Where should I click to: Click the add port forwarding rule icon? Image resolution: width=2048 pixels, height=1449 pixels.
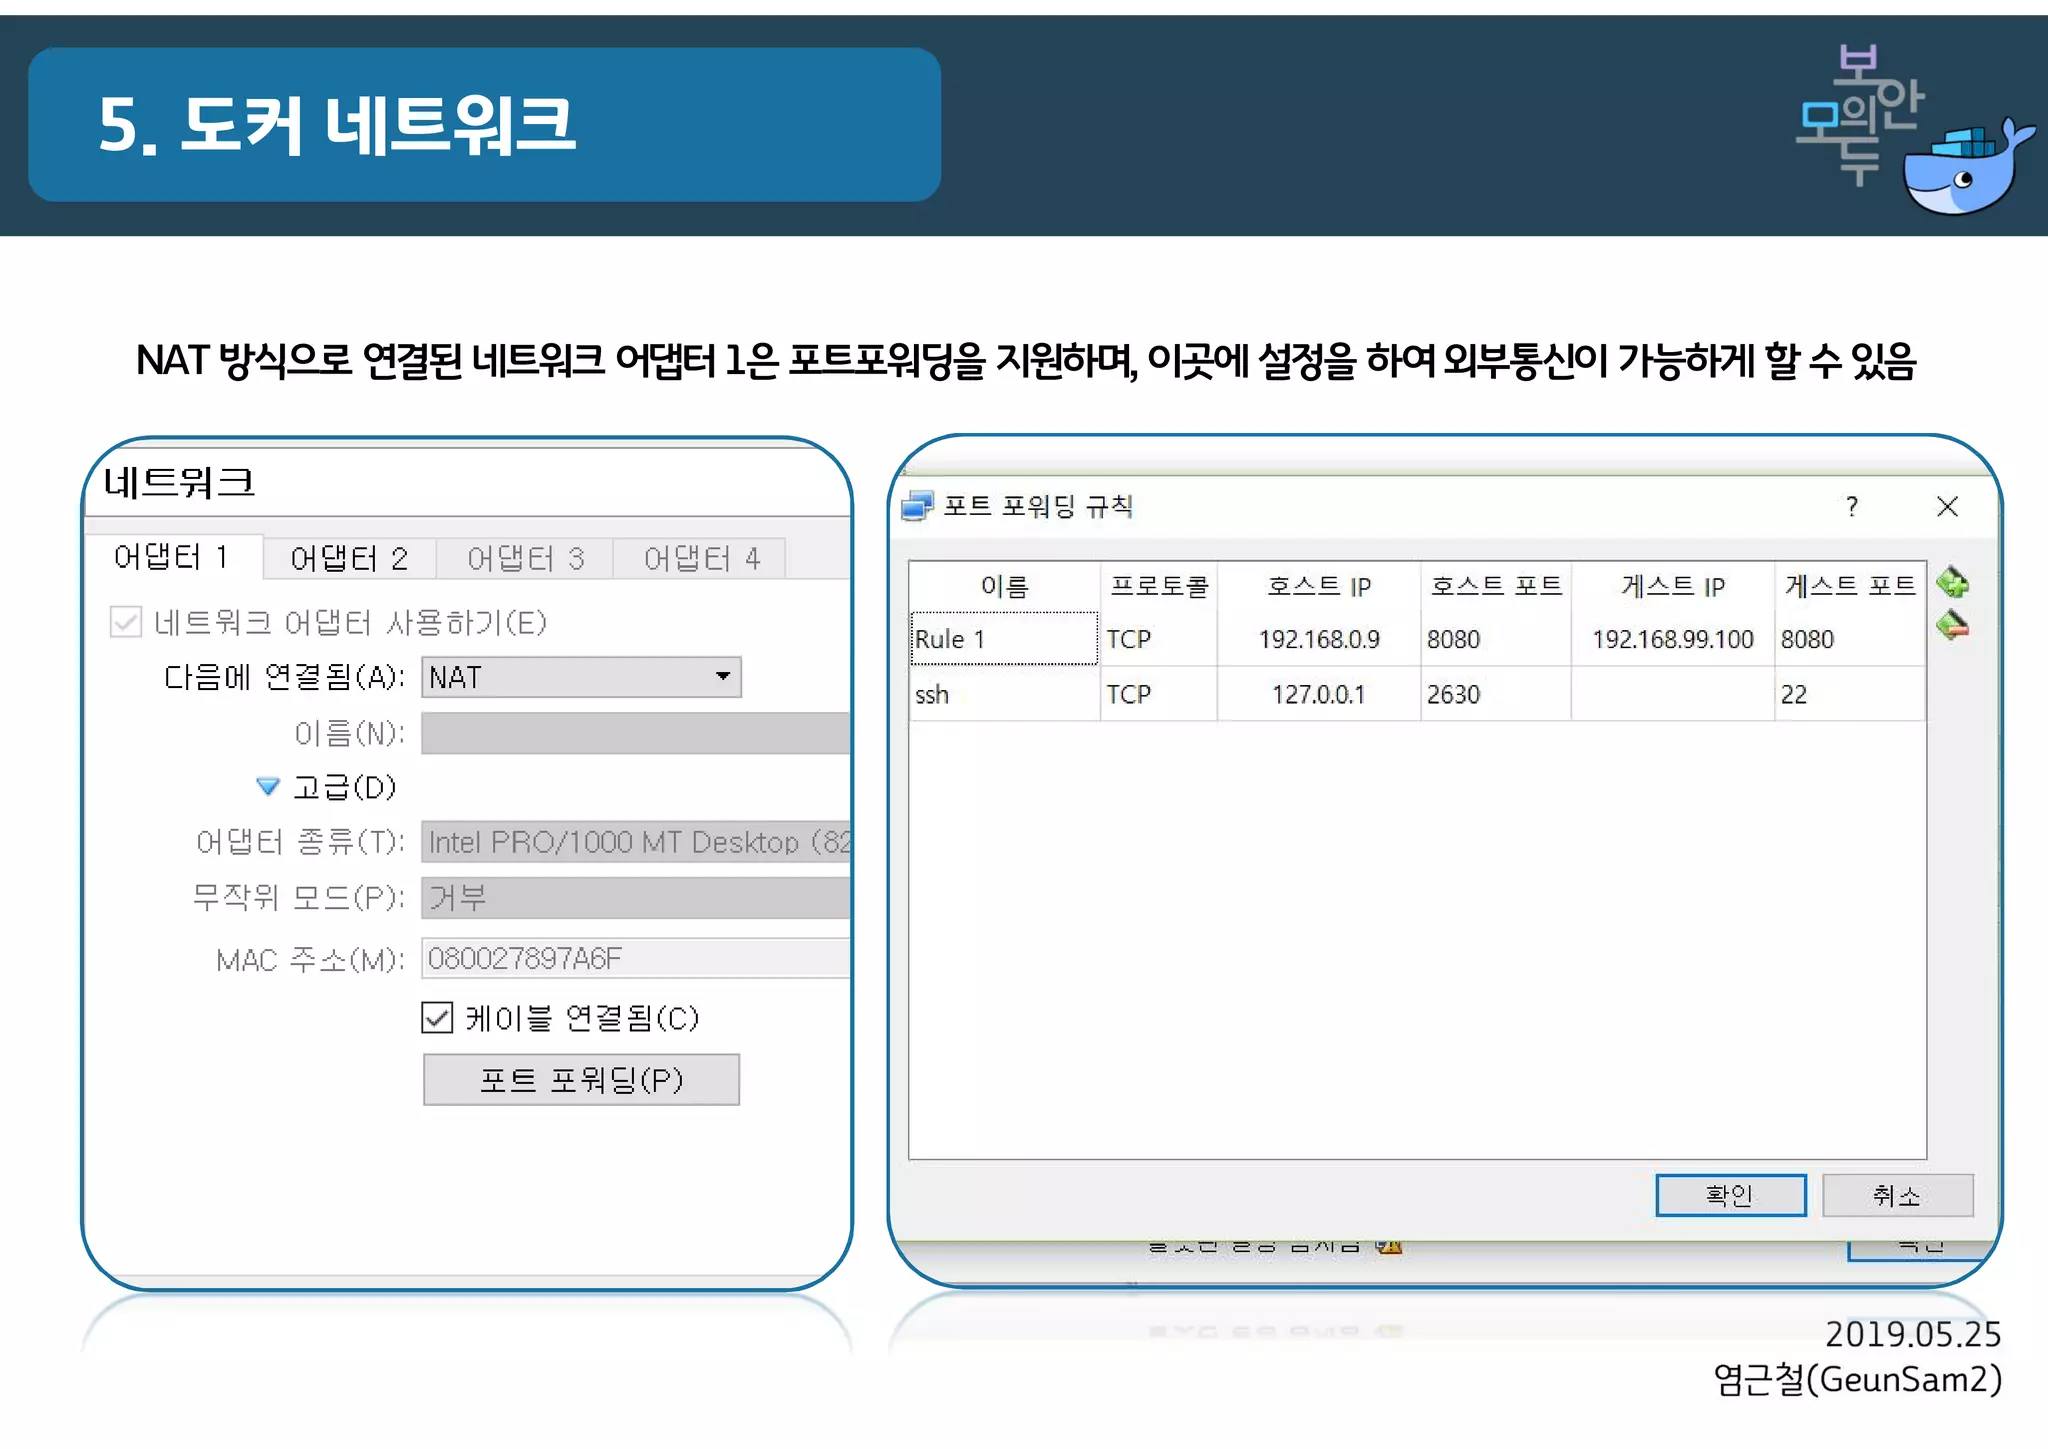tap(1952, 582)
